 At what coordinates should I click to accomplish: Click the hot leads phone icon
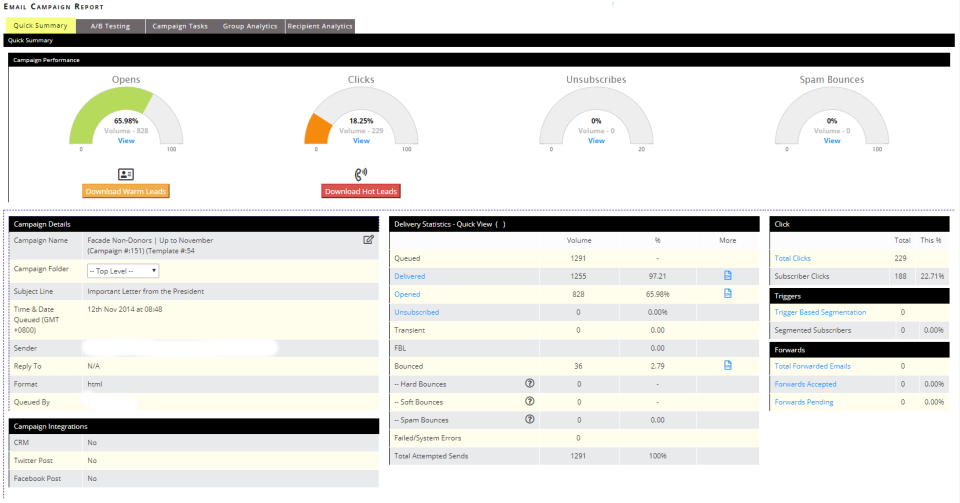pyautogui.click(x=361, y=174)
